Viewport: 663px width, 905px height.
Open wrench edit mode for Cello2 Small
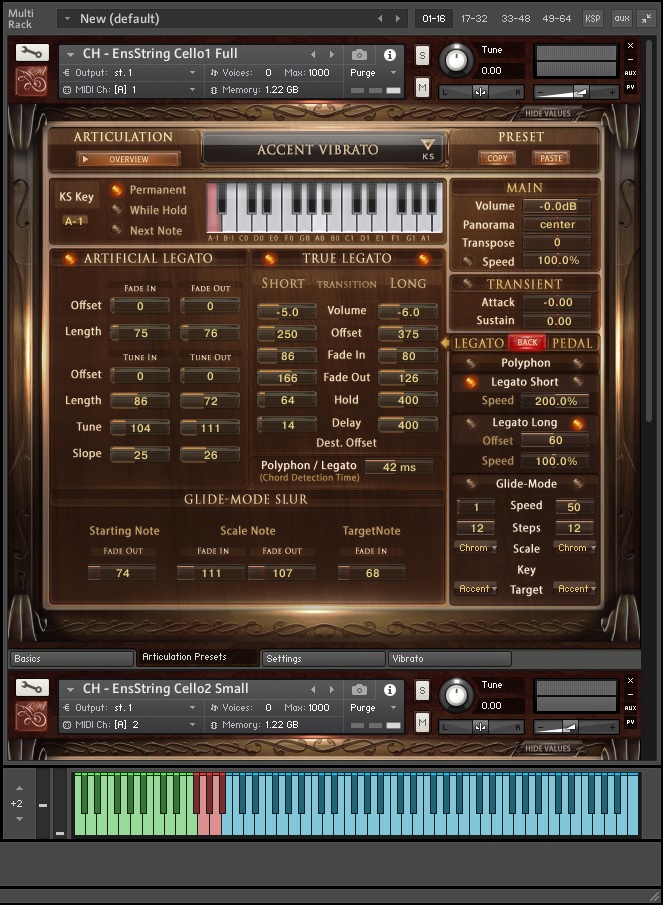pyautogui.click(x=32, y=688)
